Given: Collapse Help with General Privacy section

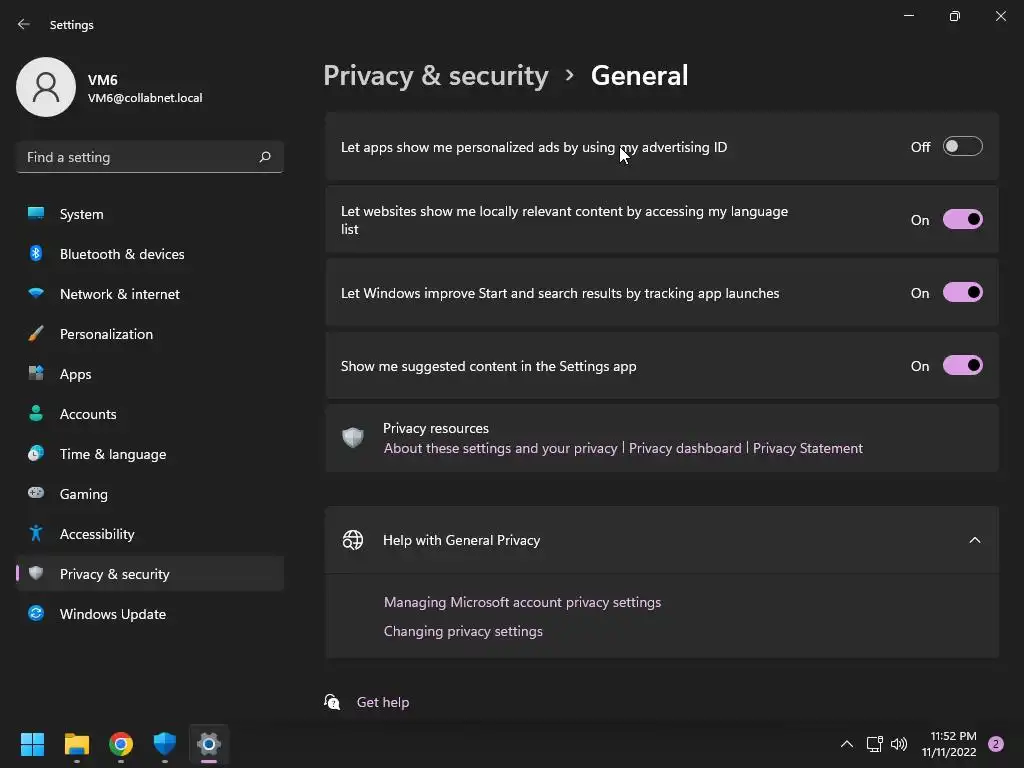Looking at the screenshot, I should pos(974,540).
